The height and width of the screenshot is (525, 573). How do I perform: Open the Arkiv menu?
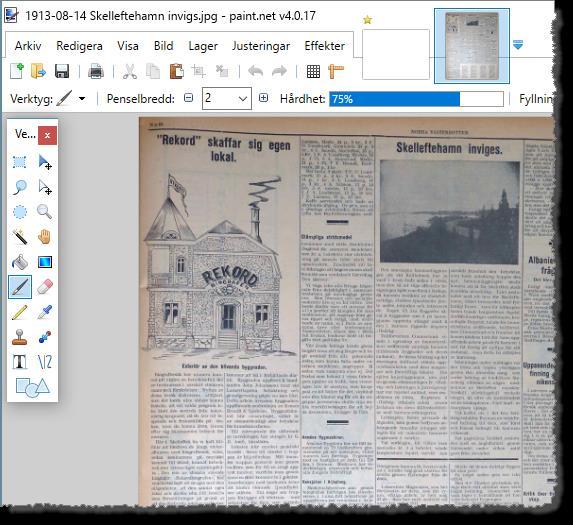(x=28, y=46)
